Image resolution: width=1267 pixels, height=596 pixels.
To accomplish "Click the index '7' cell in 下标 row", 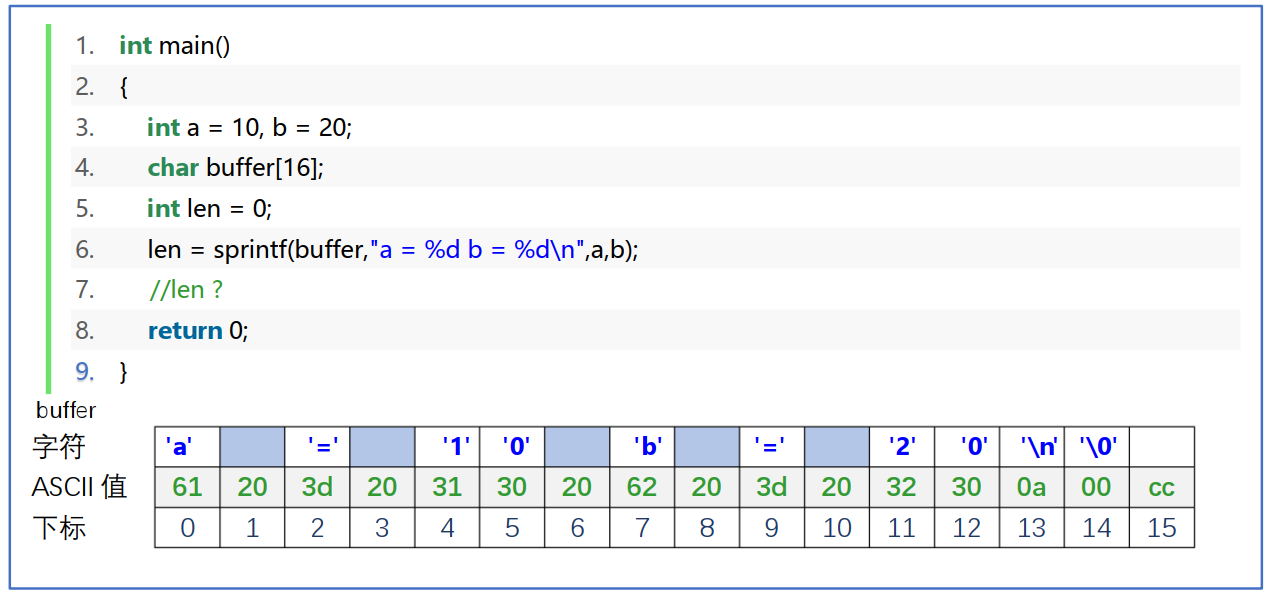I will (x=642, y=527).
